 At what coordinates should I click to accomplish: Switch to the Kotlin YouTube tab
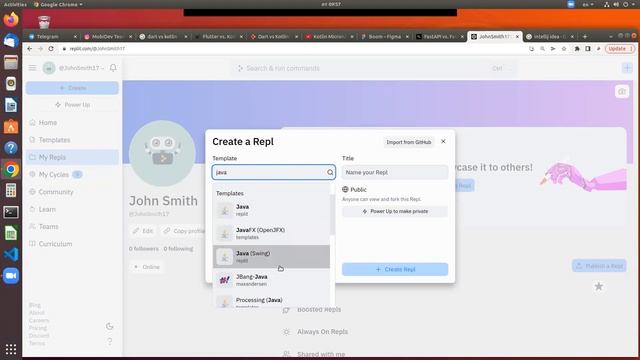(329, 36)
